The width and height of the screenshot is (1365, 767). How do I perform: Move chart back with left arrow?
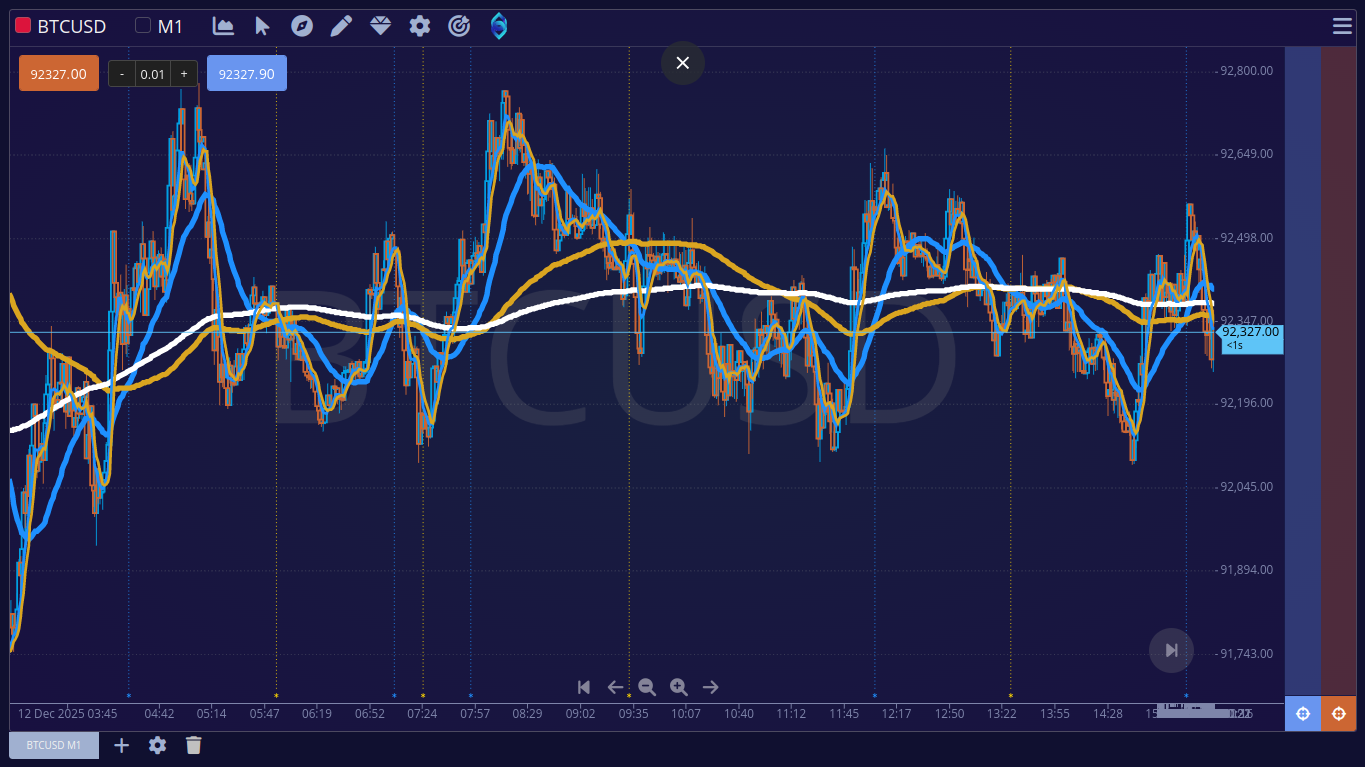tap(615, 687)
